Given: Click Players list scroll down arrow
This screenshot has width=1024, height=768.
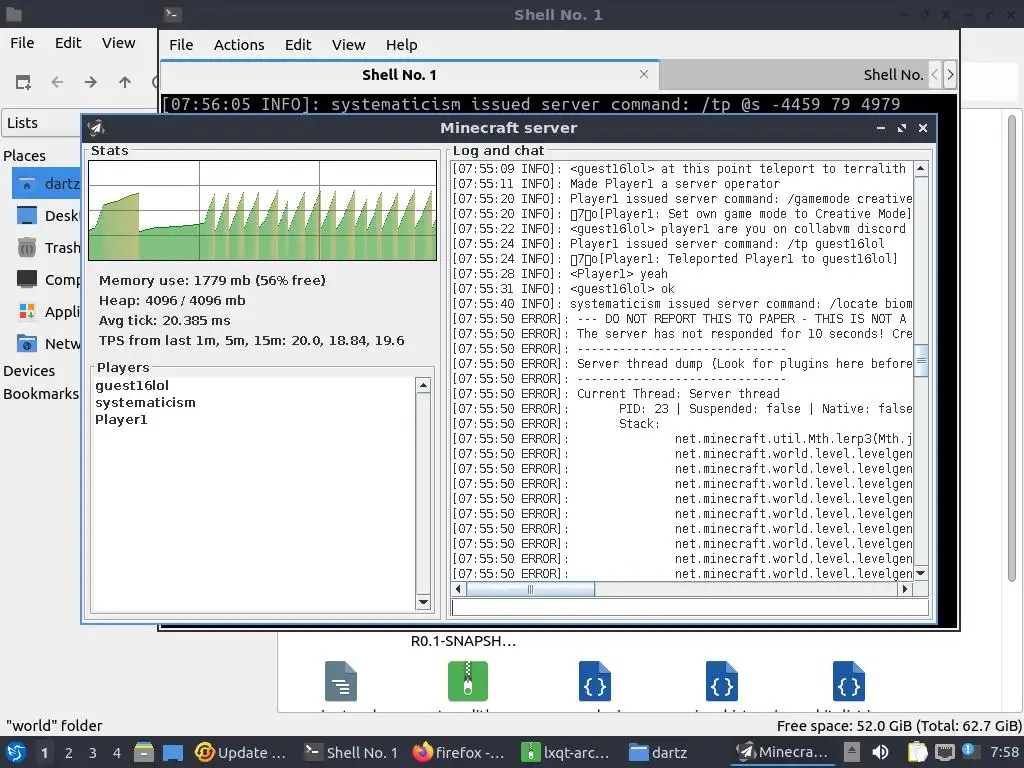Looking at the screenshot, I should coord(423,602).
